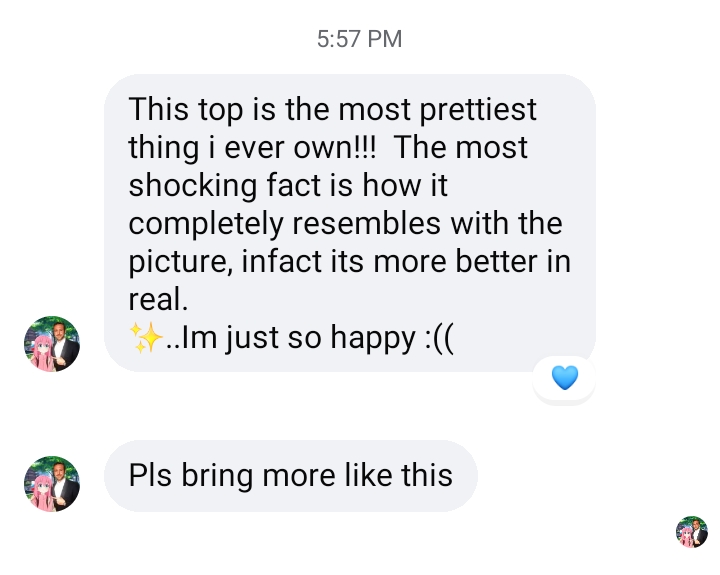
Task: Click the sparkles emoji in the message
Action: (x=146, y=339)
